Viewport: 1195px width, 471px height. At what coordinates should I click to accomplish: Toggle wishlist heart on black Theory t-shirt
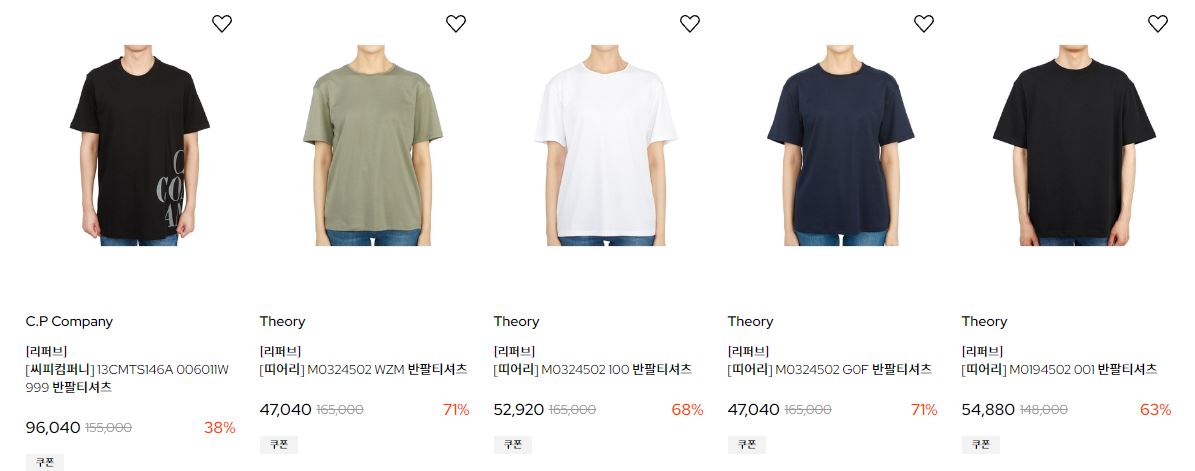click(1158, 24)
